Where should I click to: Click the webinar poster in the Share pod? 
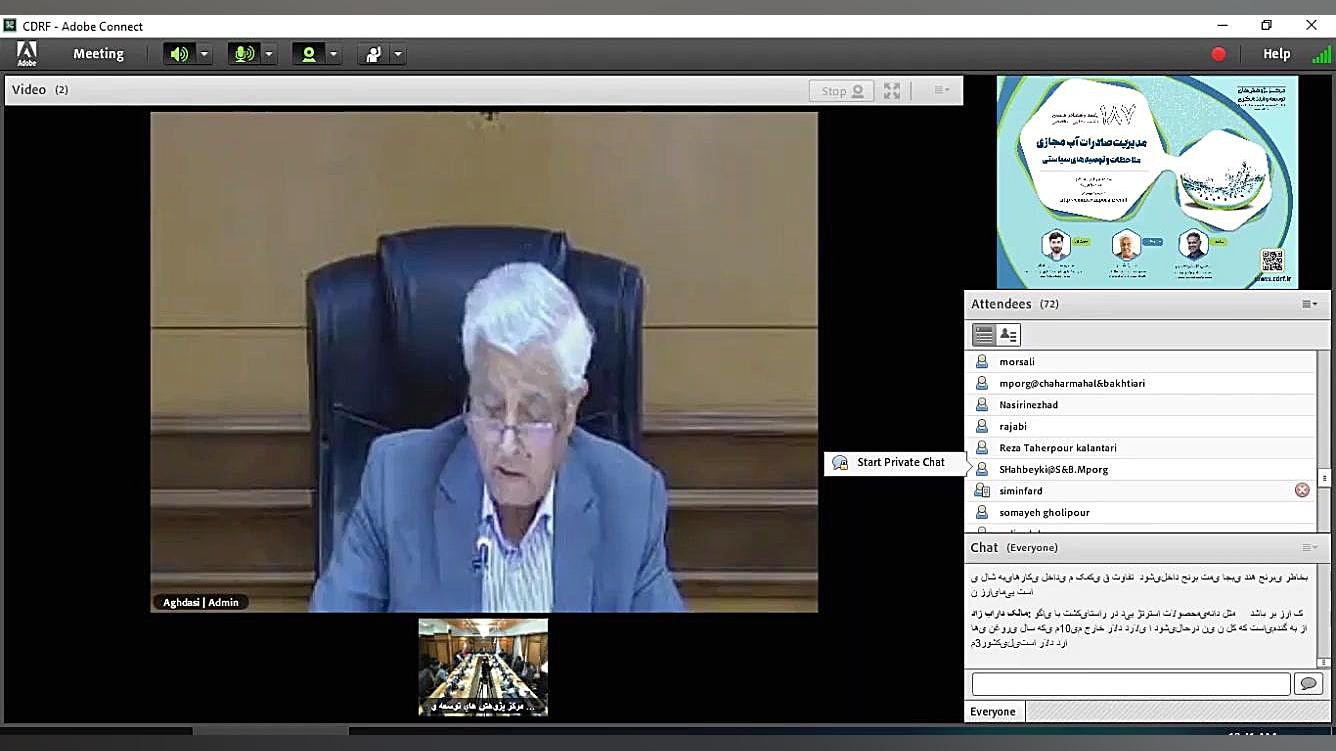click(1147, 182)
